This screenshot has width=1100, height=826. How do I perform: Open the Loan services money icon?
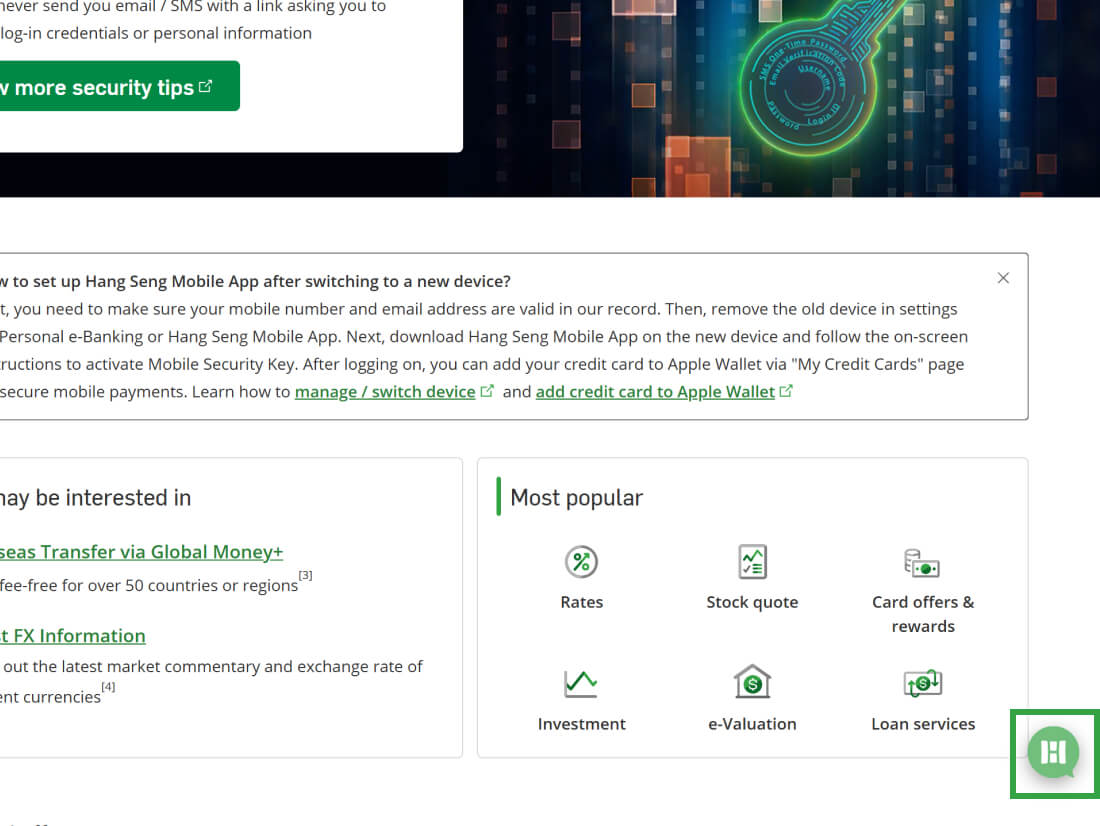click(923, 683)
